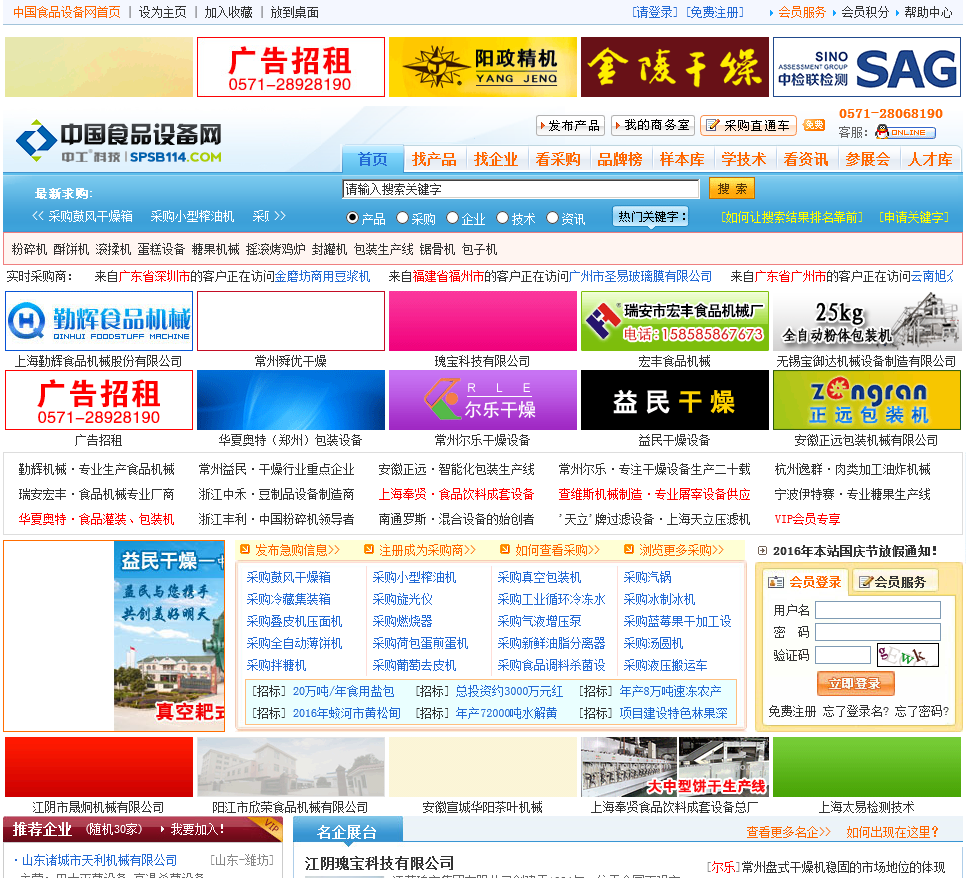Image resolution: width=966 pixels, height=878 pixels.
Task: Open the 2016 国庆节放假通知 announcement
Action: (x=854, y=551)
